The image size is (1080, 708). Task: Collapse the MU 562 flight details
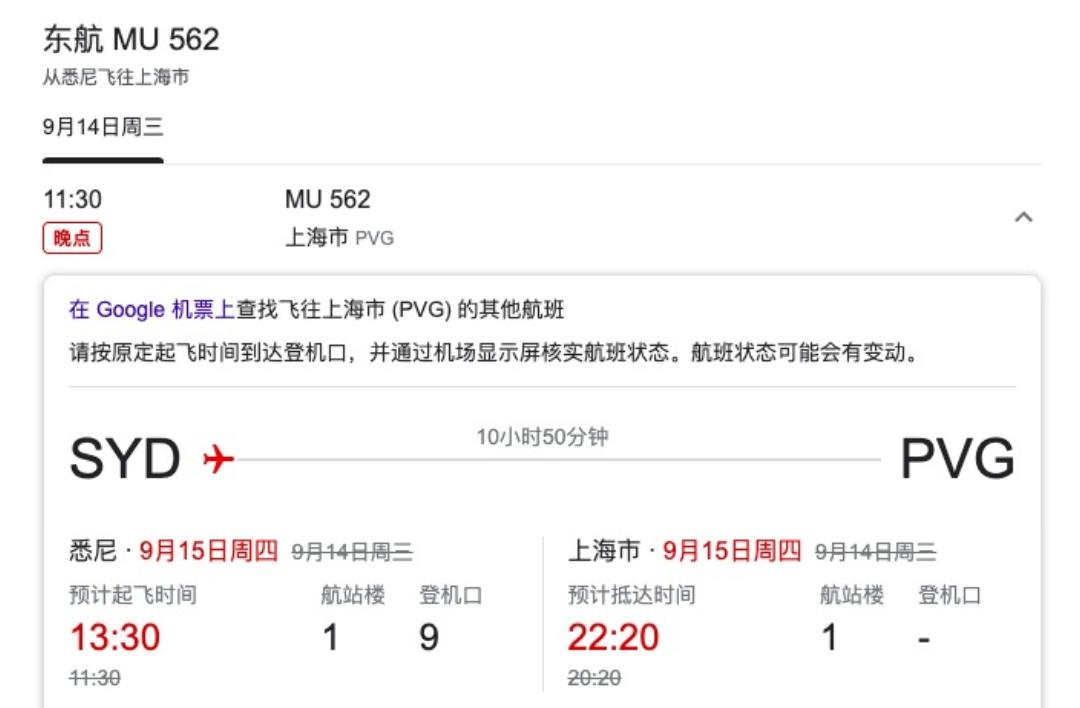click(x=1022, y=215)
